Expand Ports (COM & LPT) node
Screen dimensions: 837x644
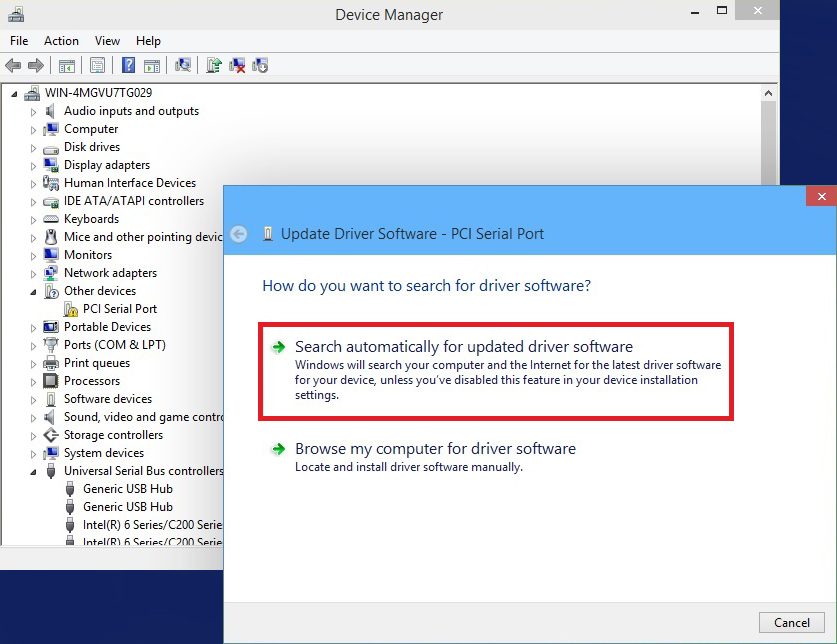pyautogui.click(x=33, y=345)
